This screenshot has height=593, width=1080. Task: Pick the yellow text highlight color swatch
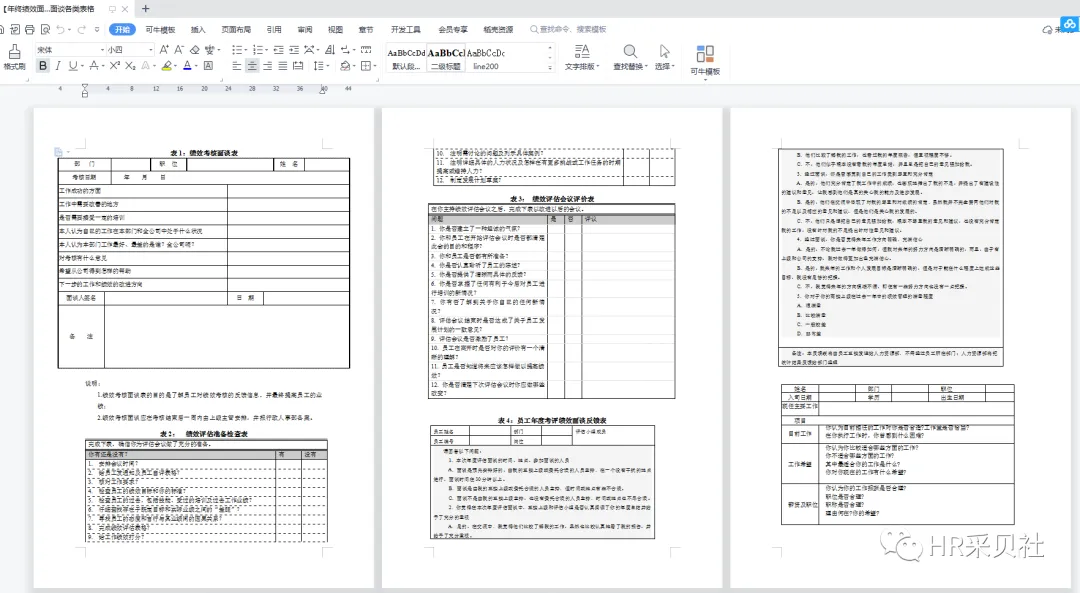click(167, 65)
